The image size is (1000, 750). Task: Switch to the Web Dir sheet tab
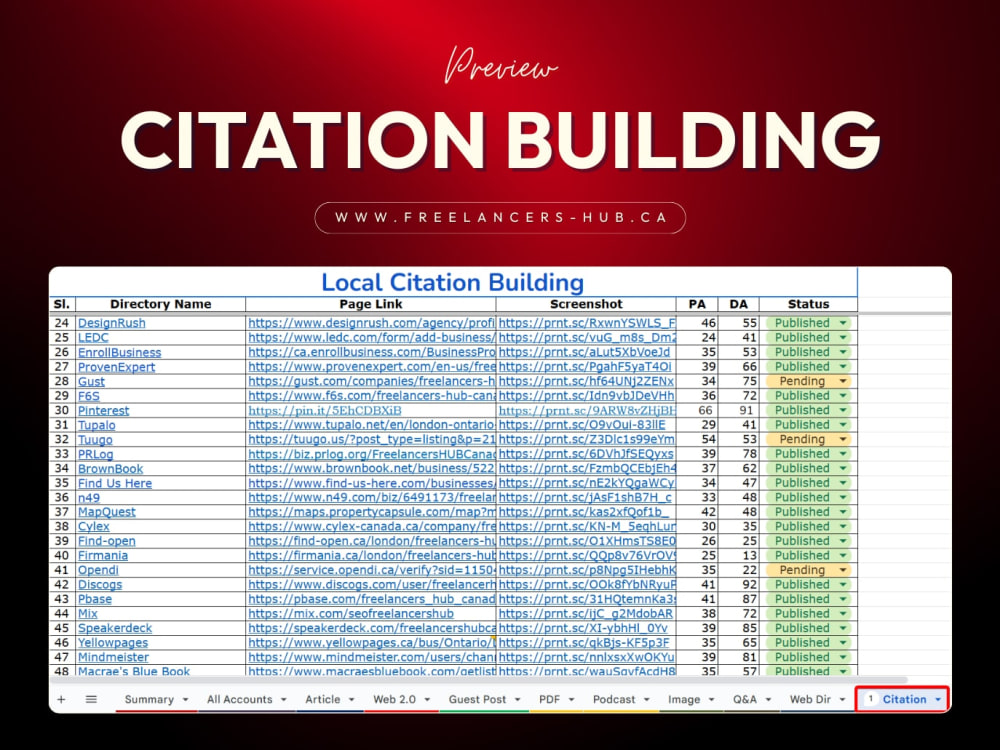810,700
